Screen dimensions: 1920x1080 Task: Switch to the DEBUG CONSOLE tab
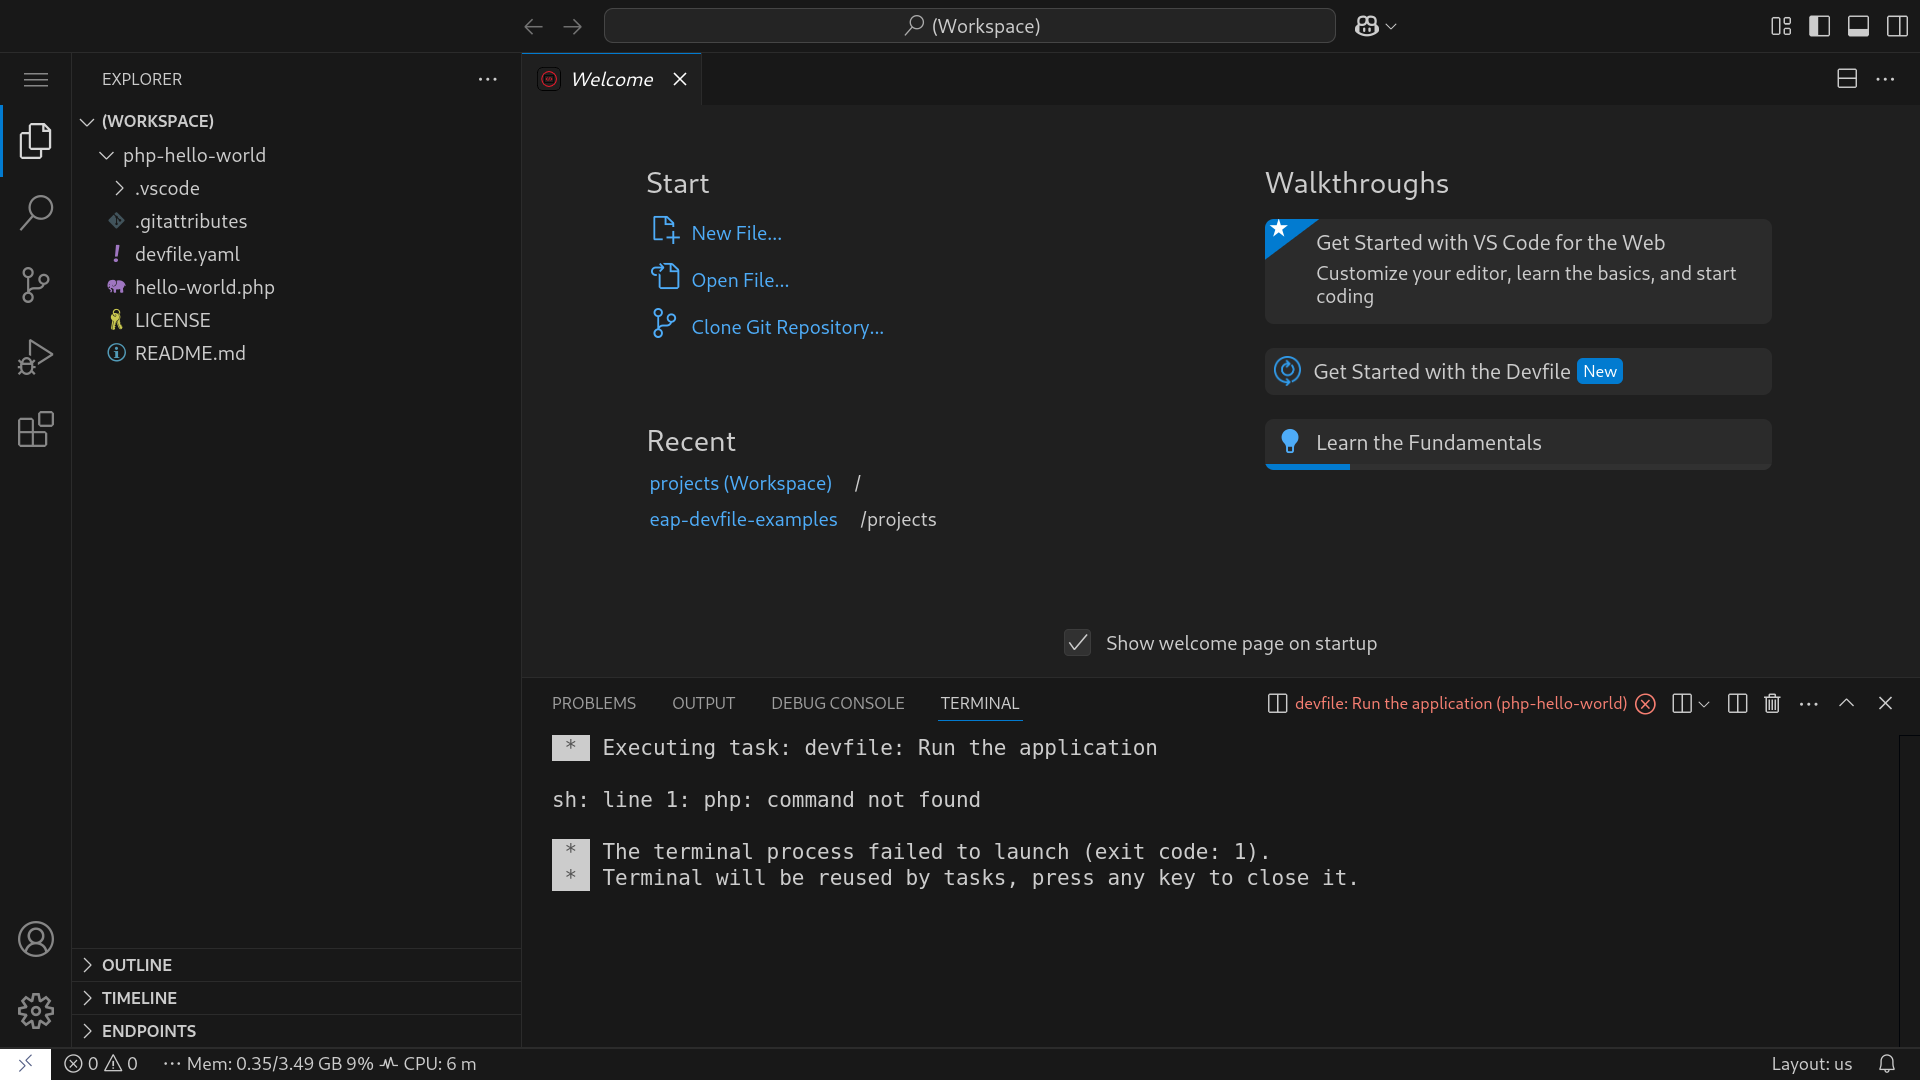point(837,703)
